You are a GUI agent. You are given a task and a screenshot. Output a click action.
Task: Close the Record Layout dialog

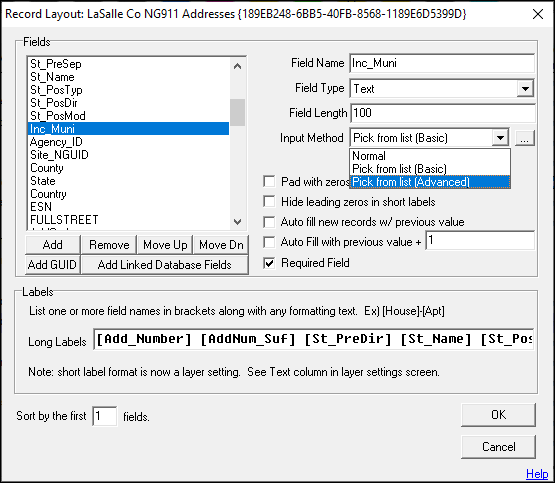tap(538, 15)
